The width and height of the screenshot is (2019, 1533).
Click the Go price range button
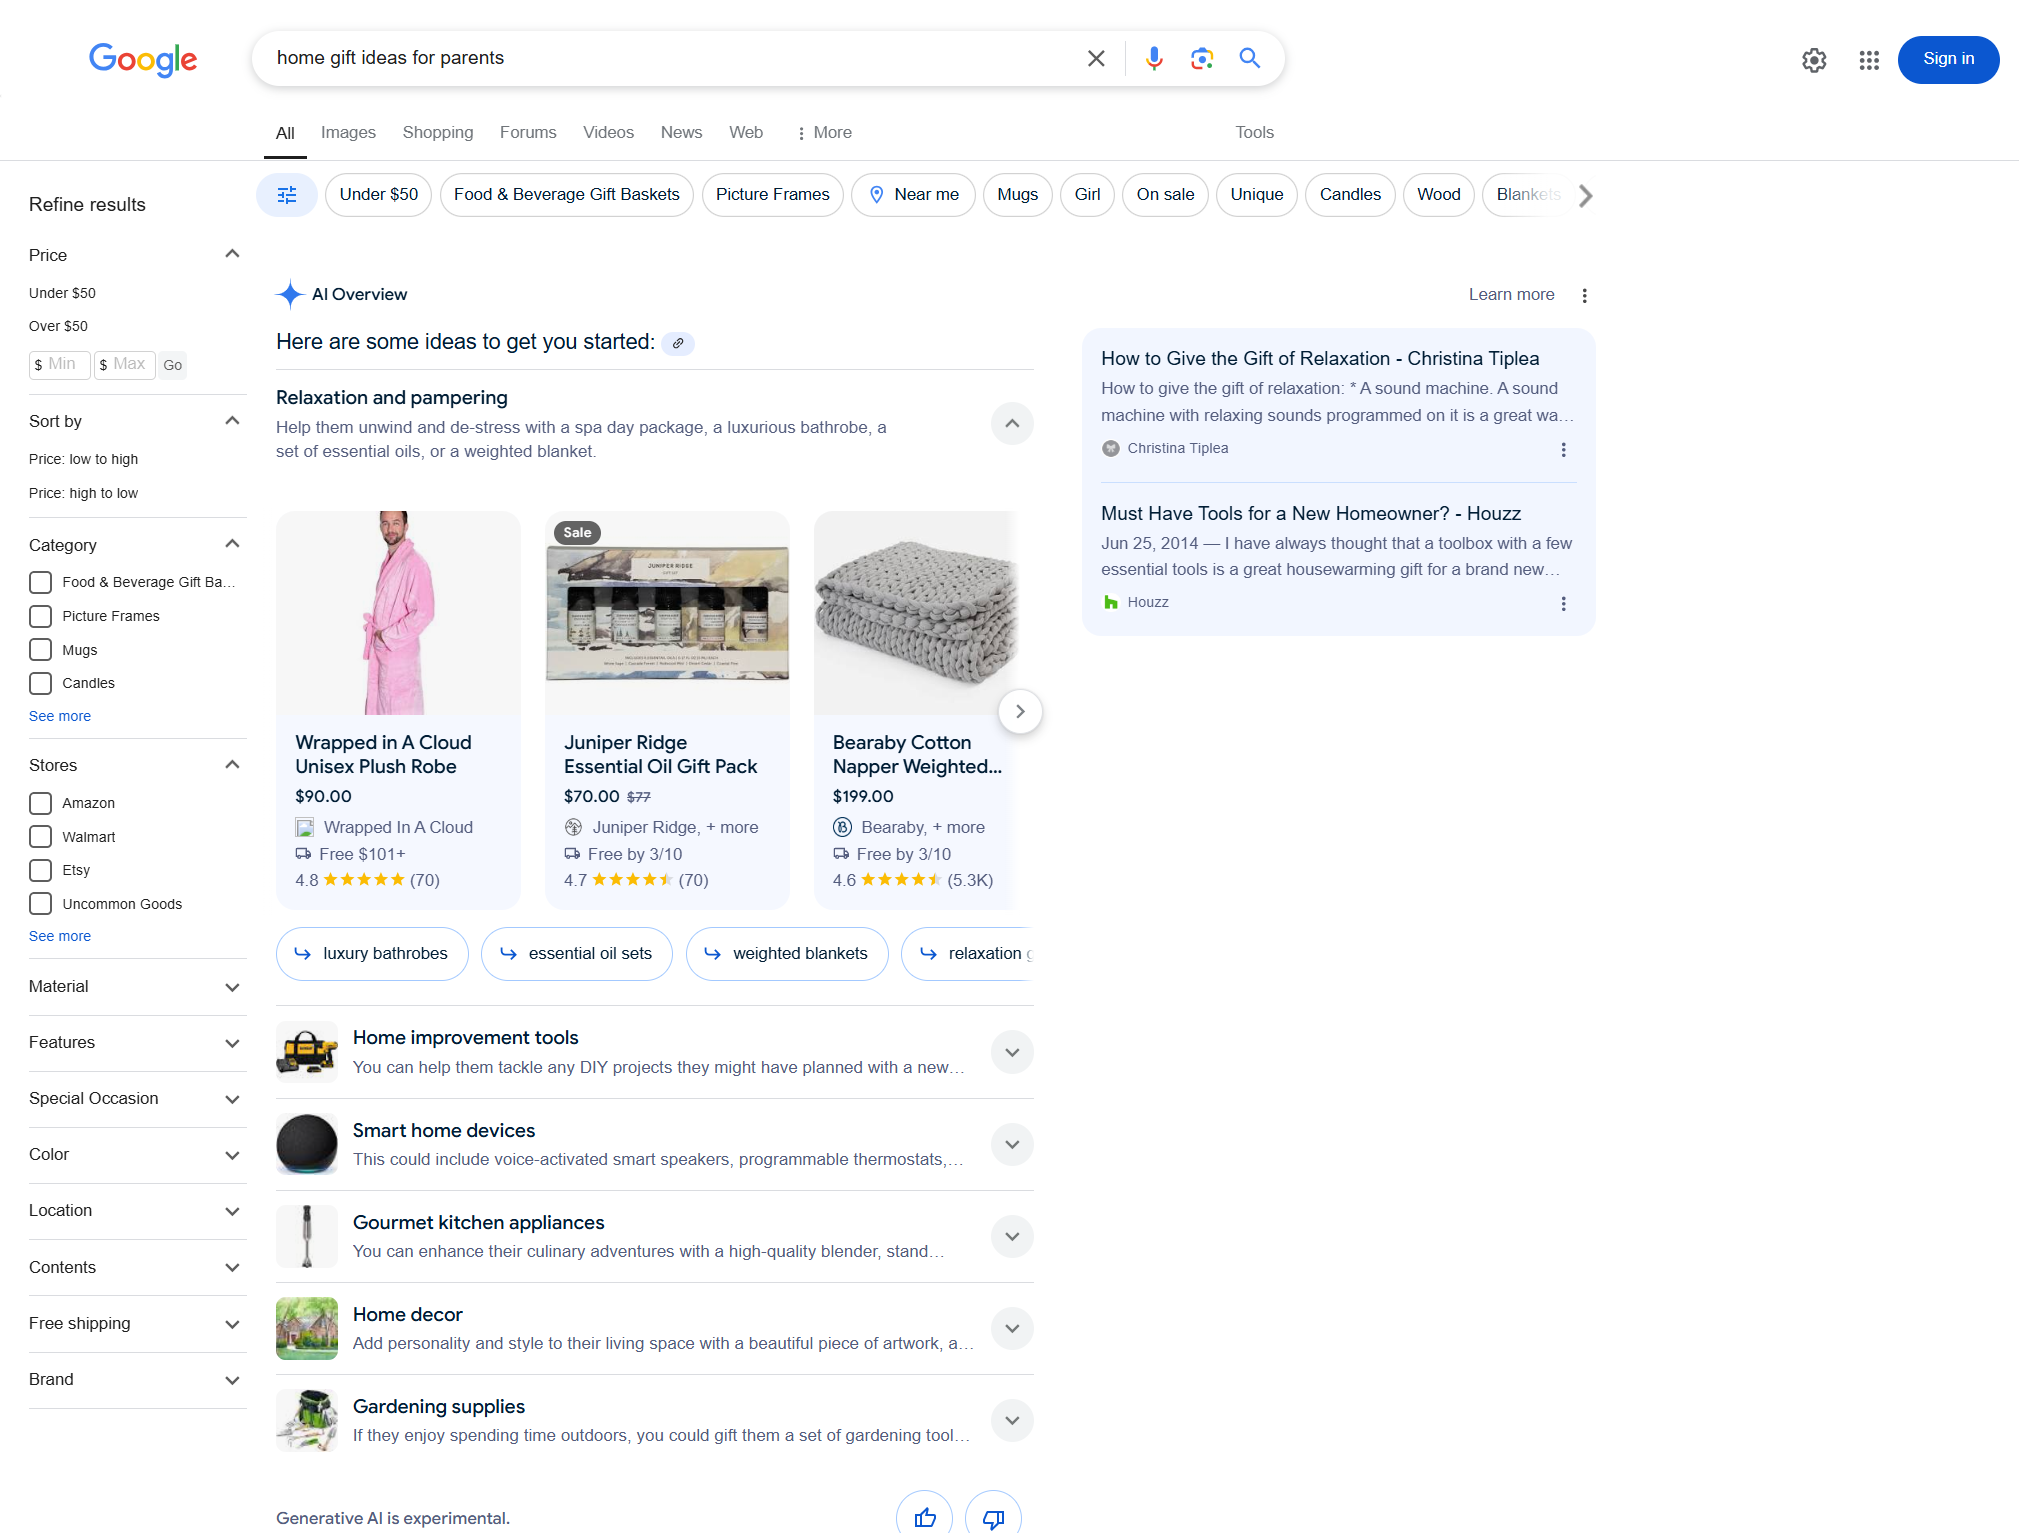[172, 365]
